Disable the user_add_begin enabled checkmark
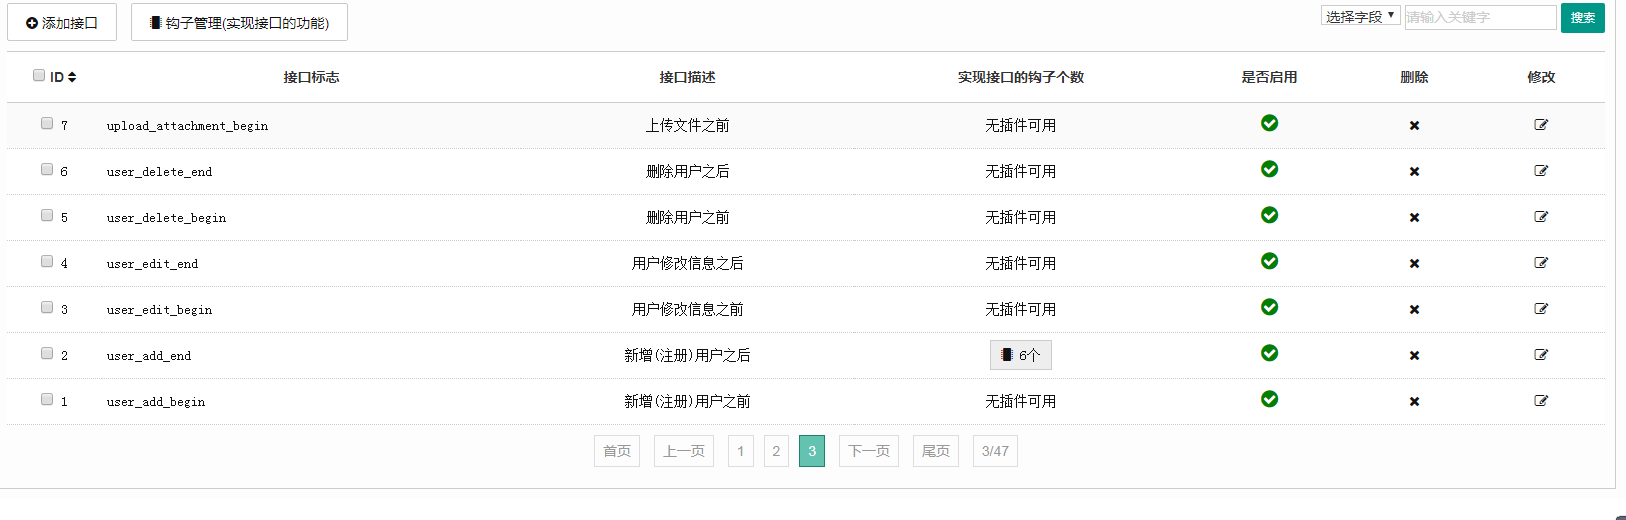 click(x=1269, y=399)
